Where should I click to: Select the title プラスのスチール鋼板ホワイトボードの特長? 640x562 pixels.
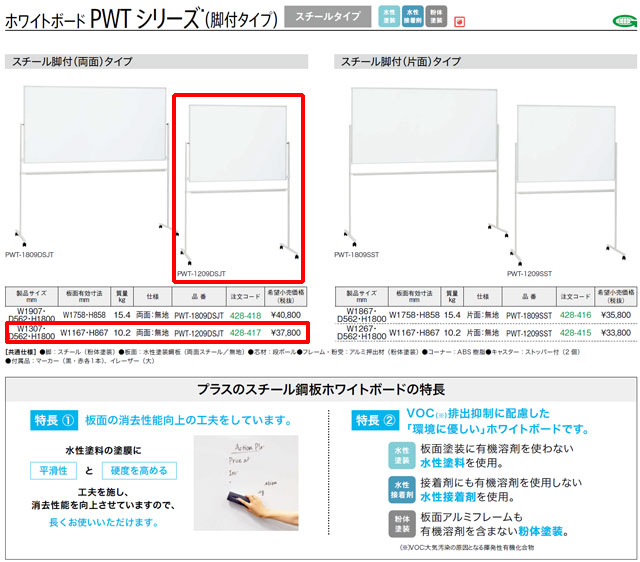[x=321, y=389]
